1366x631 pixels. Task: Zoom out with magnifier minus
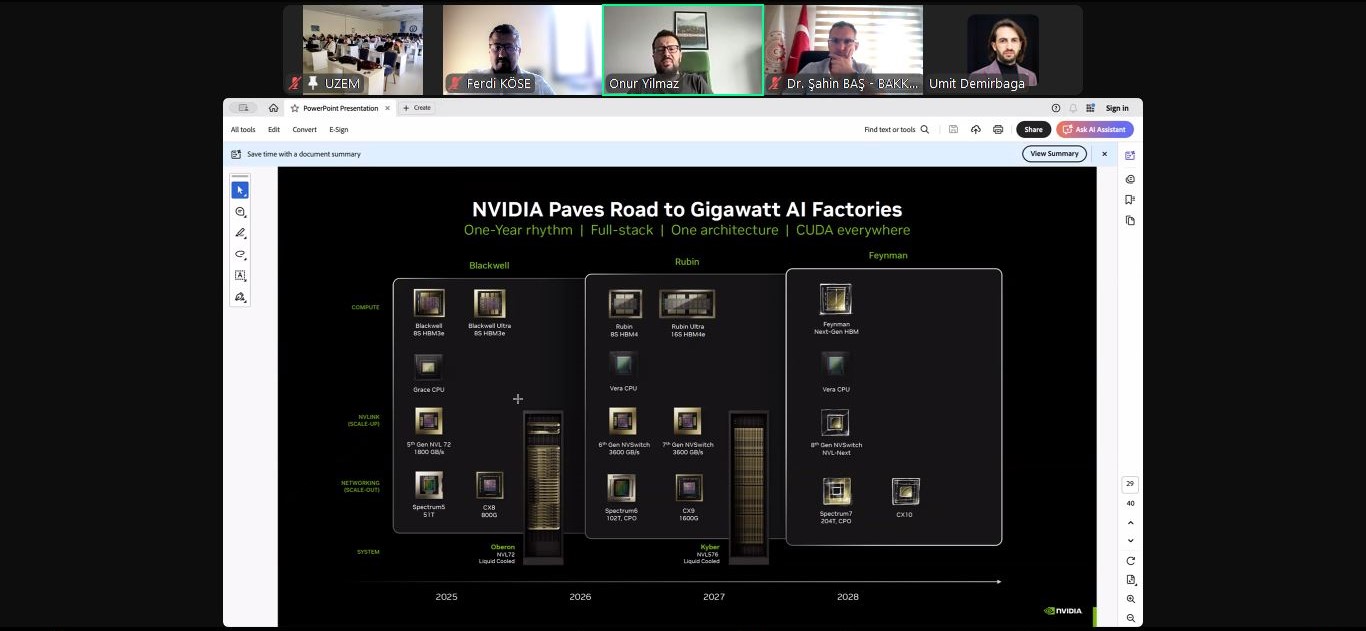coord(1131,618)
